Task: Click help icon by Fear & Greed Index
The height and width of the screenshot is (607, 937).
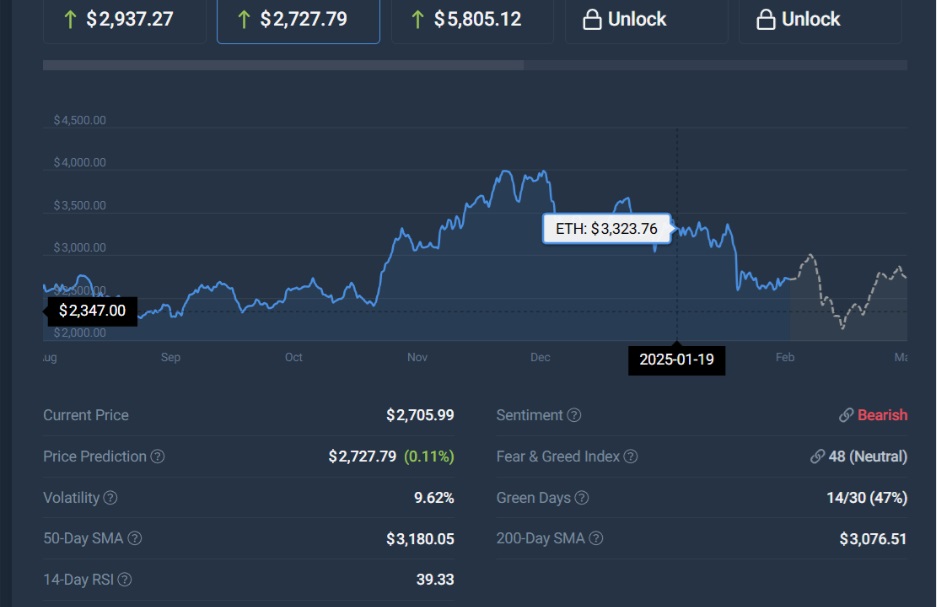Action: point(631,457)
